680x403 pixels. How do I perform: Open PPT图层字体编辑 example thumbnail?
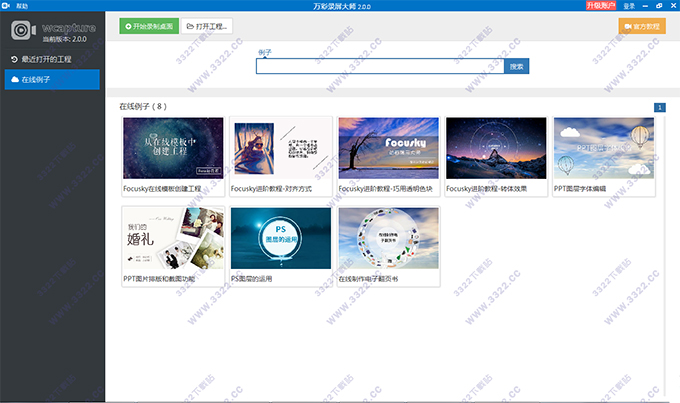[x=604, y=148]
